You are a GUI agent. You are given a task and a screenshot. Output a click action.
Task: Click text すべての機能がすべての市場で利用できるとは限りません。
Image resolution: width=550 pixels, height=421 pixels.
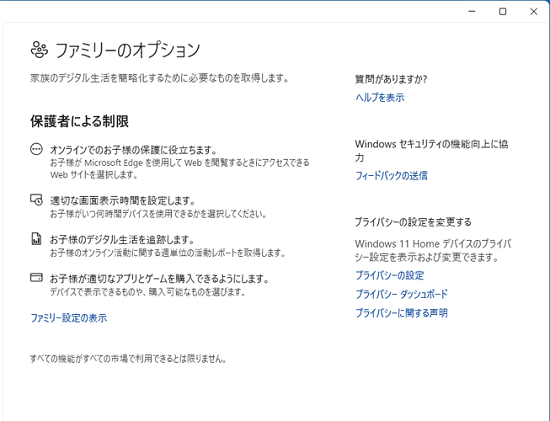(128, 359)
